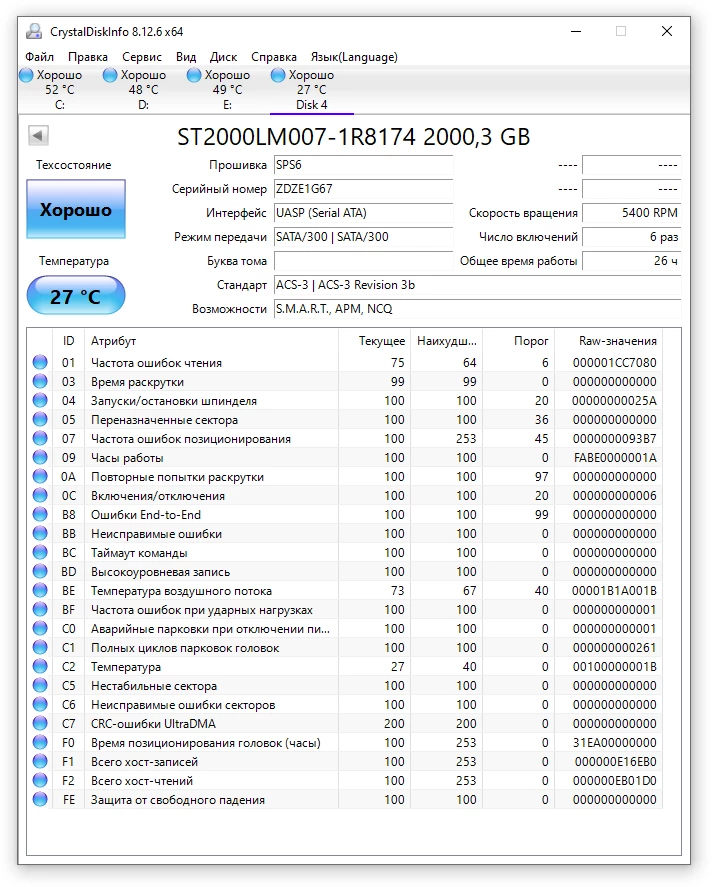The width and height of the screenshot is (712, 887).
Task: Click the power-on count 6 раз
Action: [632, 237]
